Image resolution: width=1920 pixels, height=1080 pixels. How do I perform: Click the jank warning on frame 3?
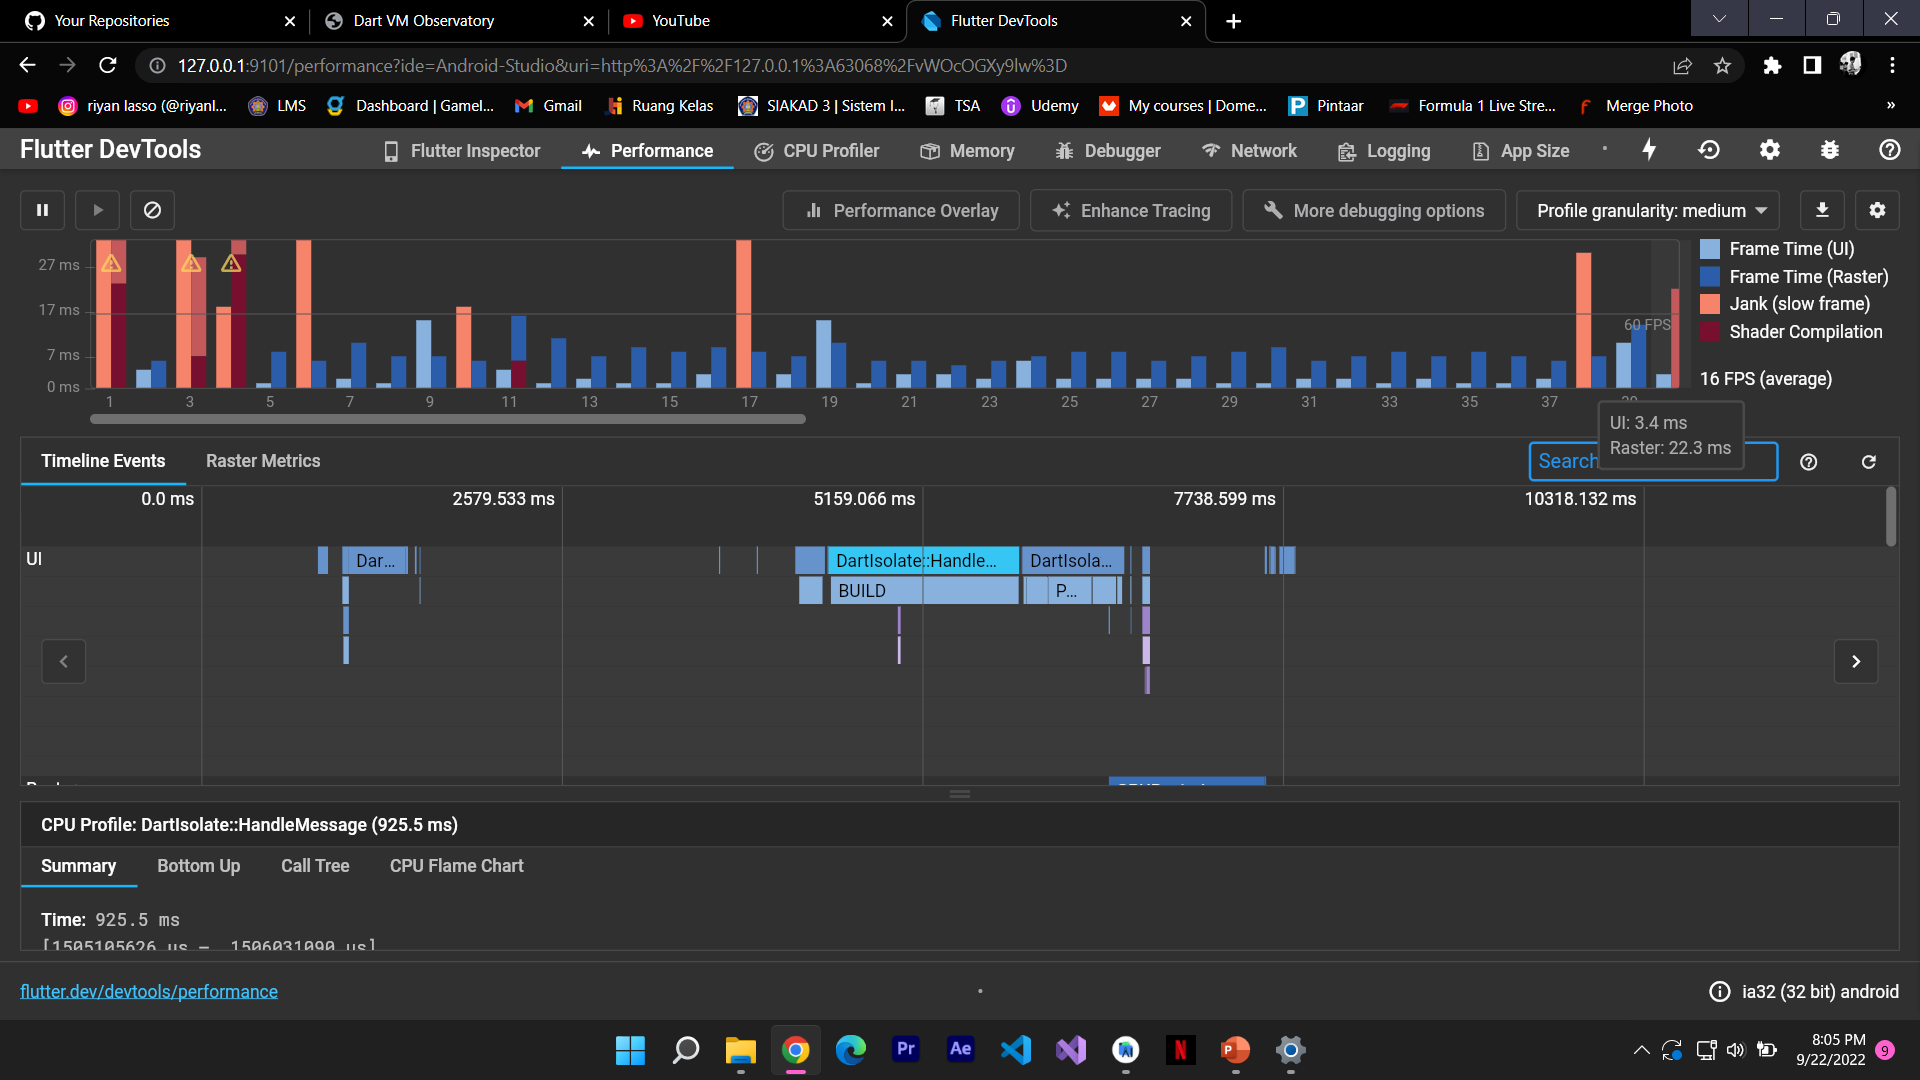[x=191, y=264]
